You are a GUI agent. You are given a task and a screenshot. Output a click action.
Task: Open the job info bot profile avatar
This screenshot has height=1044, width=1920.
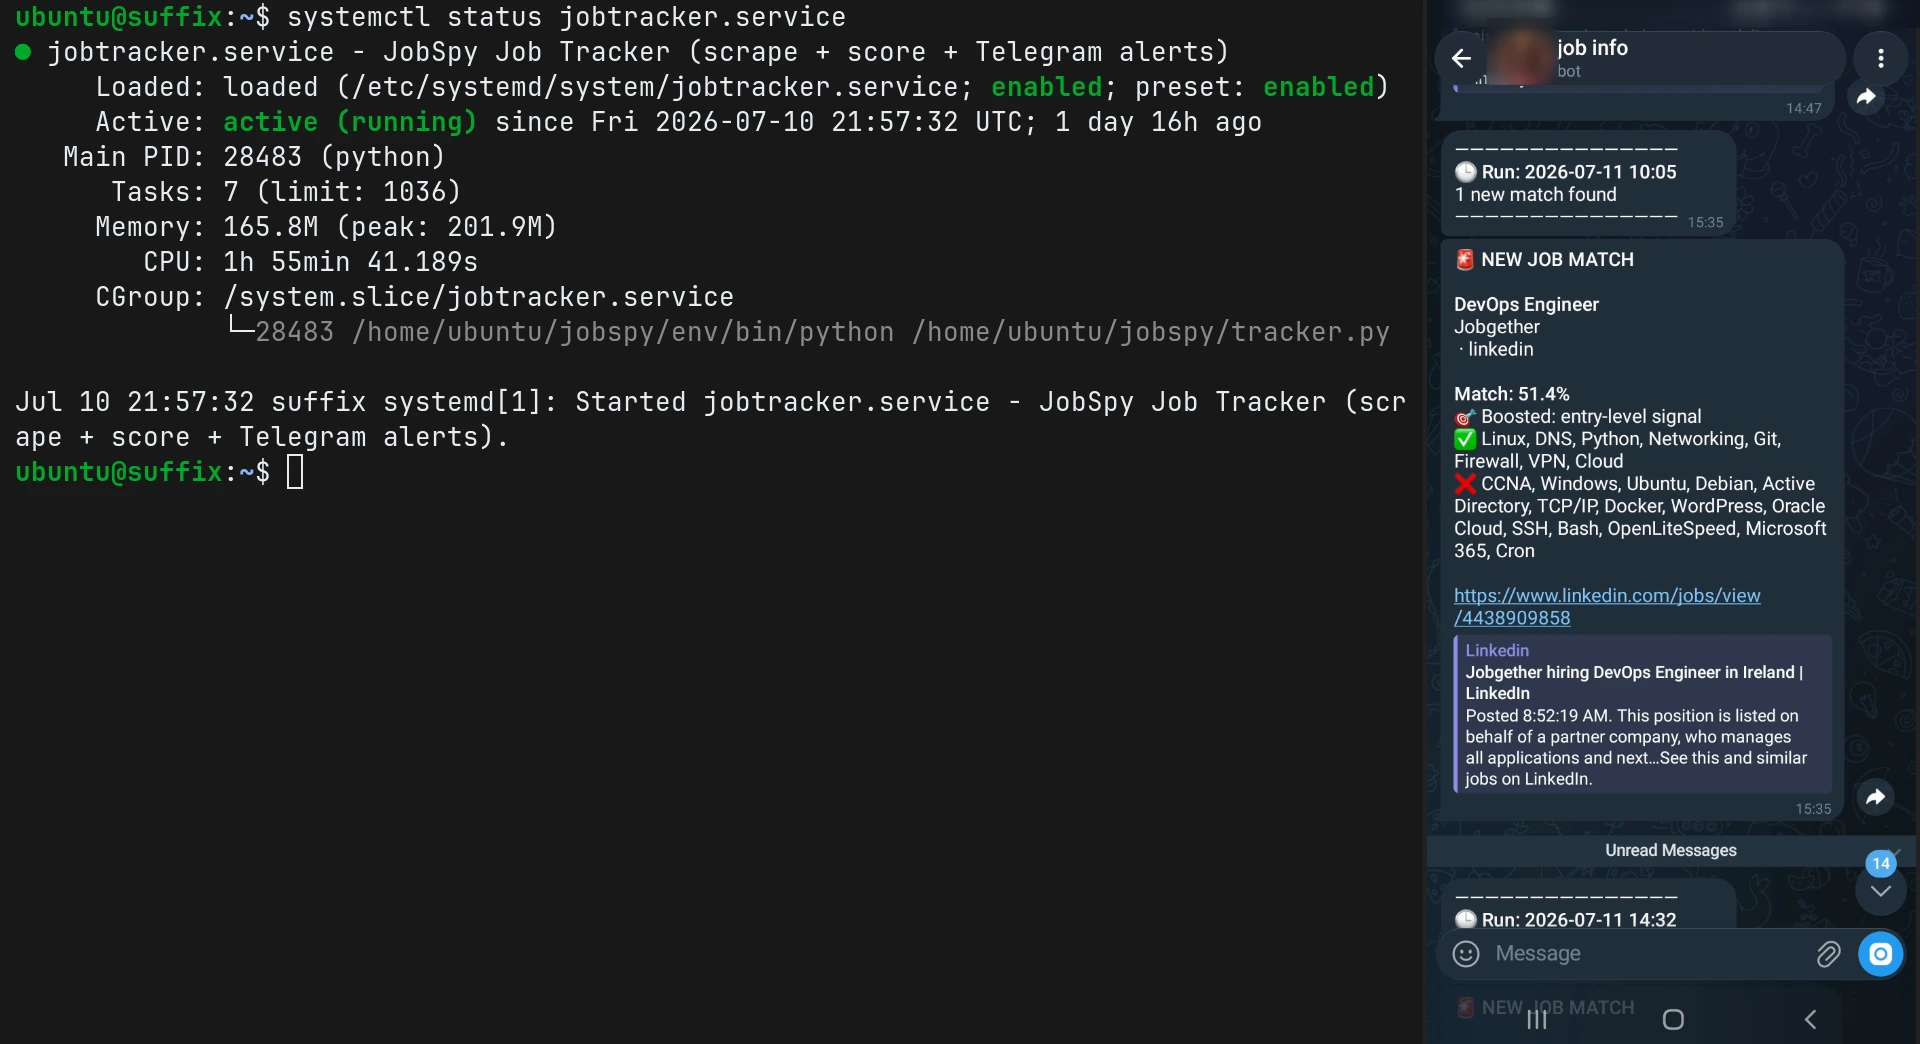tap(1523, 58)
